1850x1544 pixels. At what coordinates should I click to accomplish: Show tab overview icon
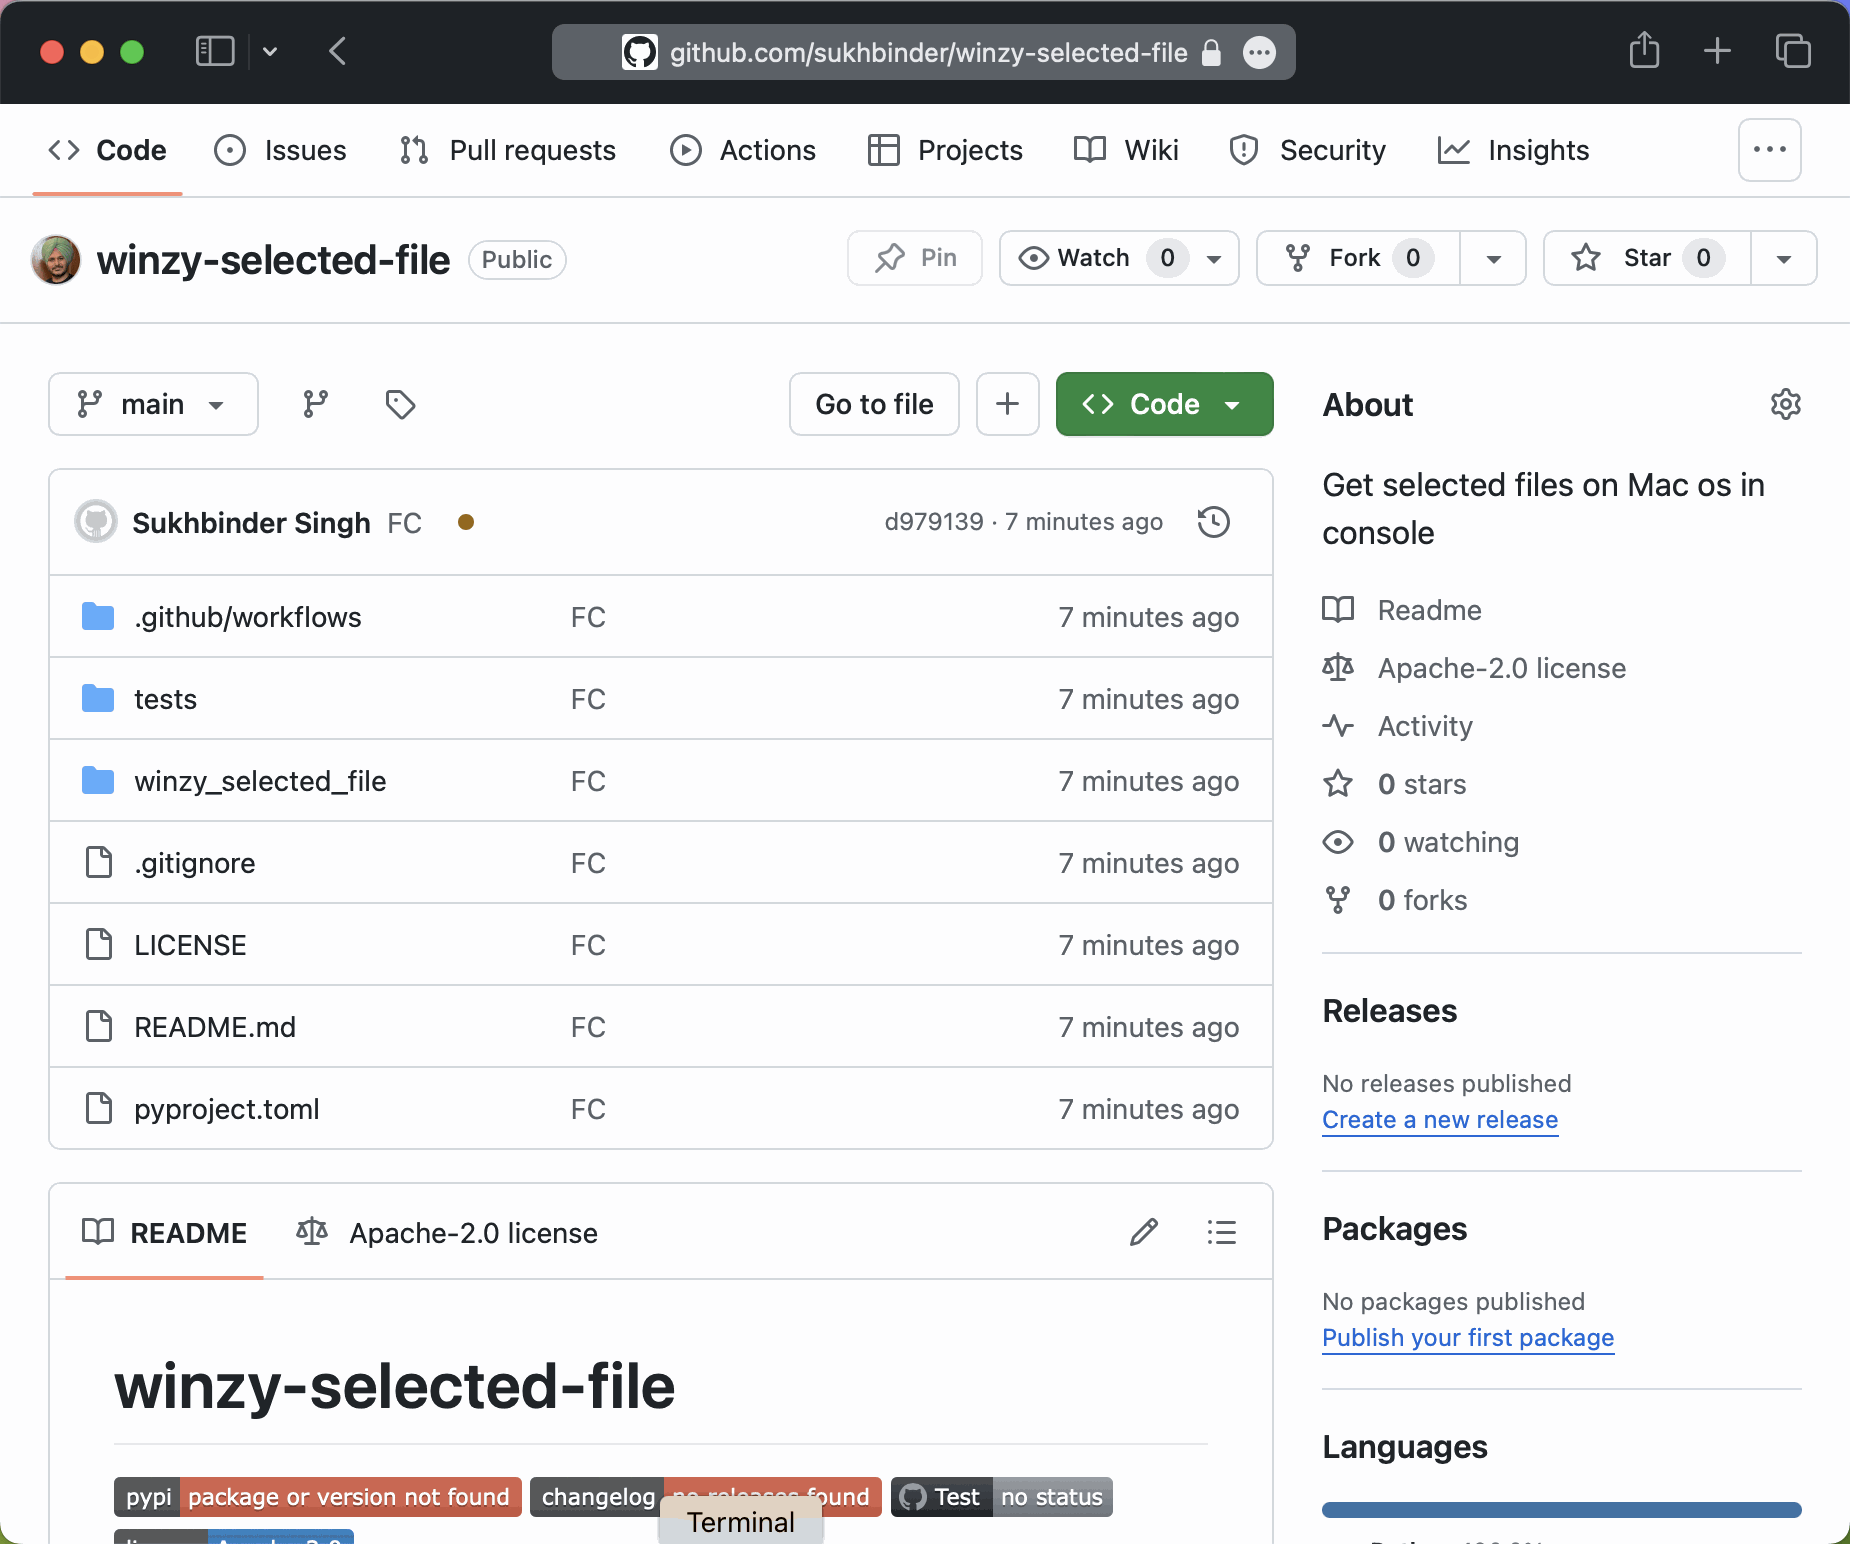[x=1792, y=50]
